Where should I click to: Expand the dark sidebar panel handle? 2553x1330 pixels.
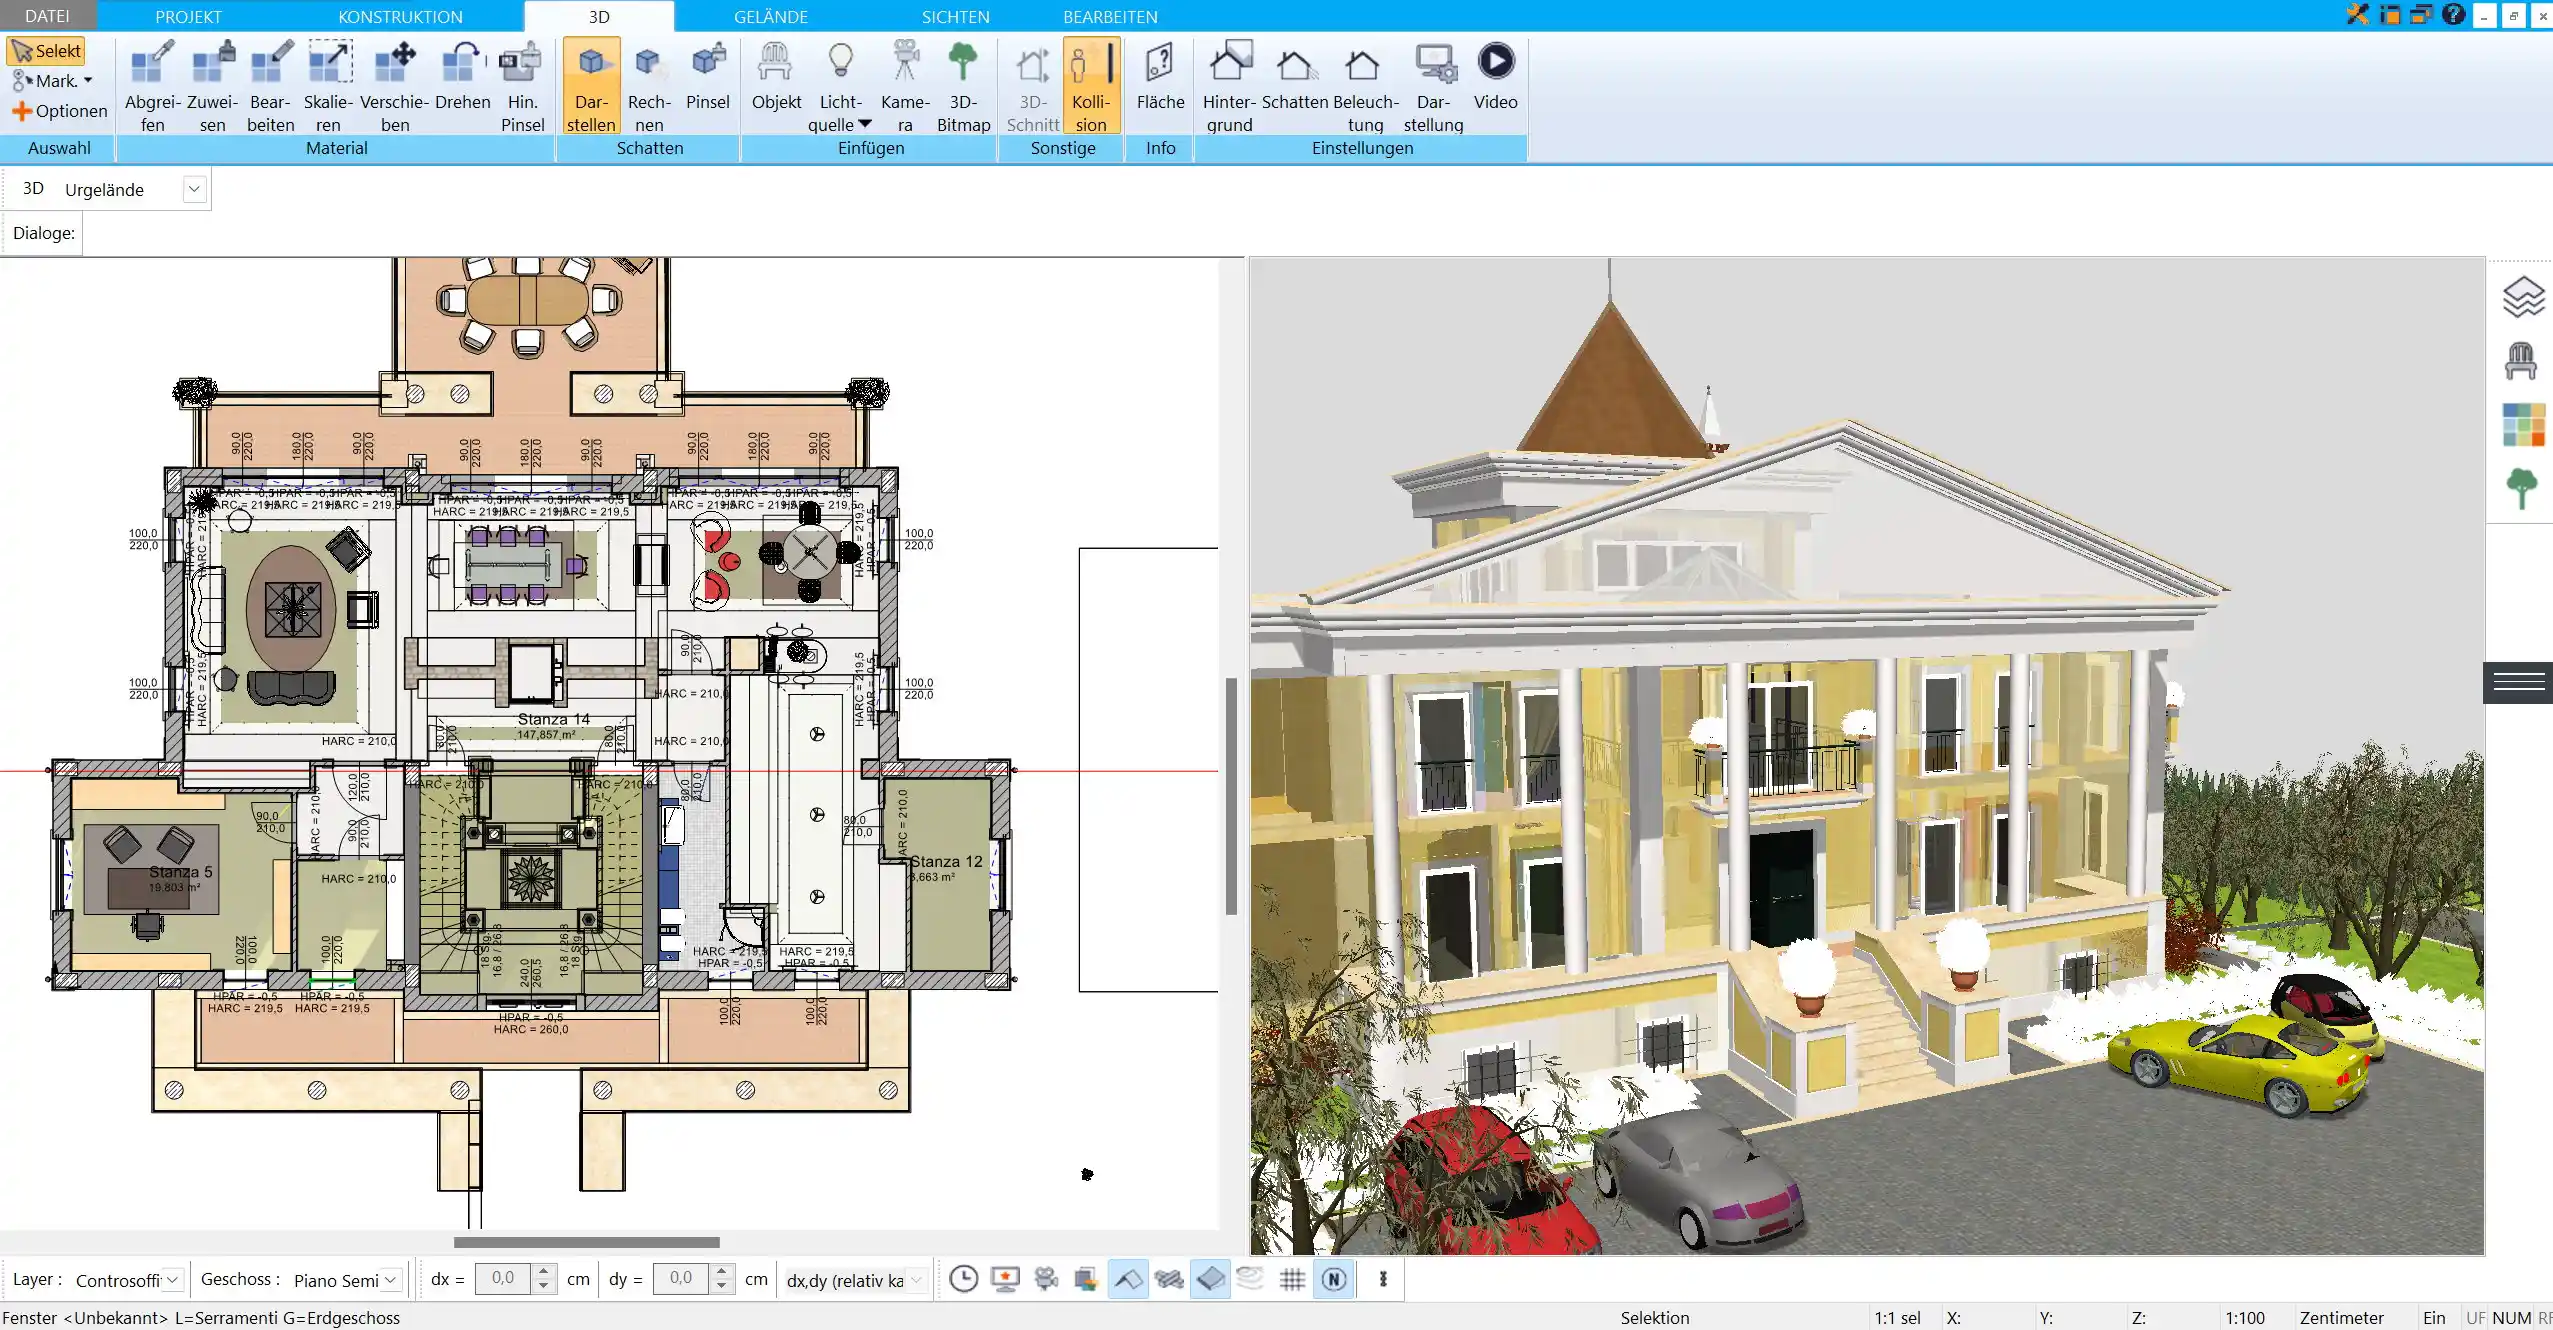(x=2518, y=683)
